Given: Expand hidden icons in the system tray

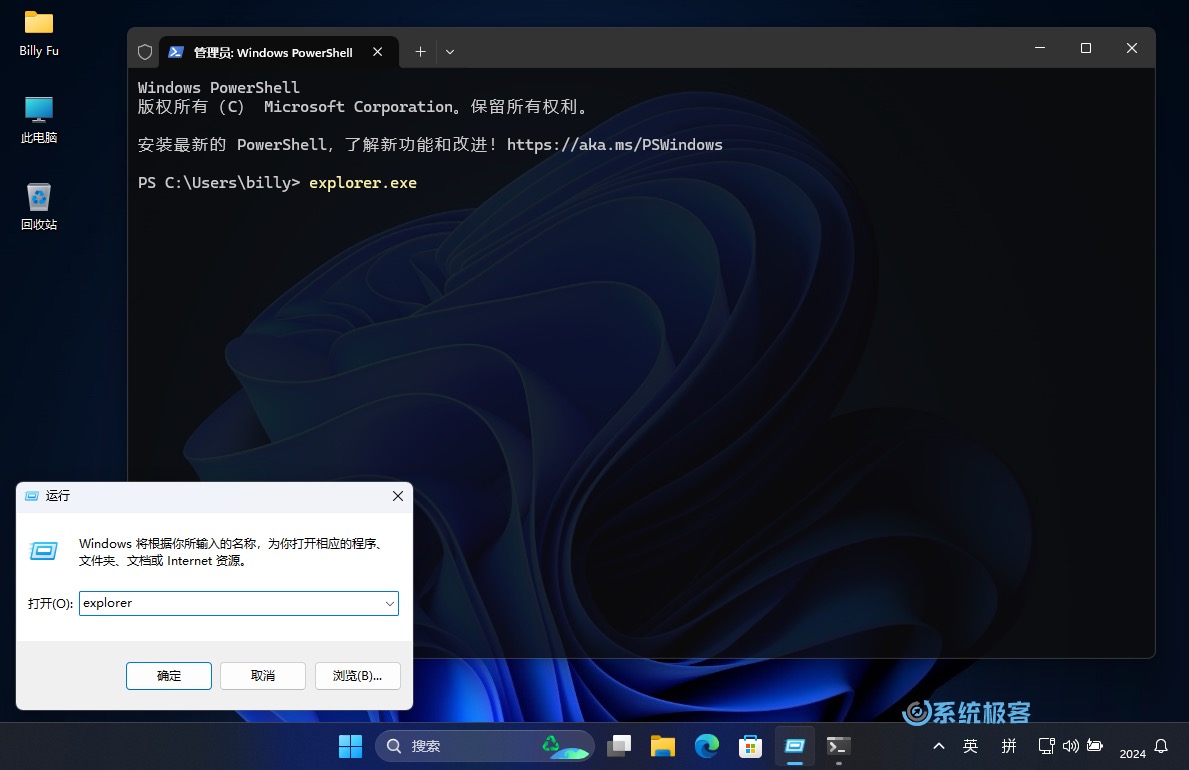Looking at the screenshot, I should [x=938, y=745].
